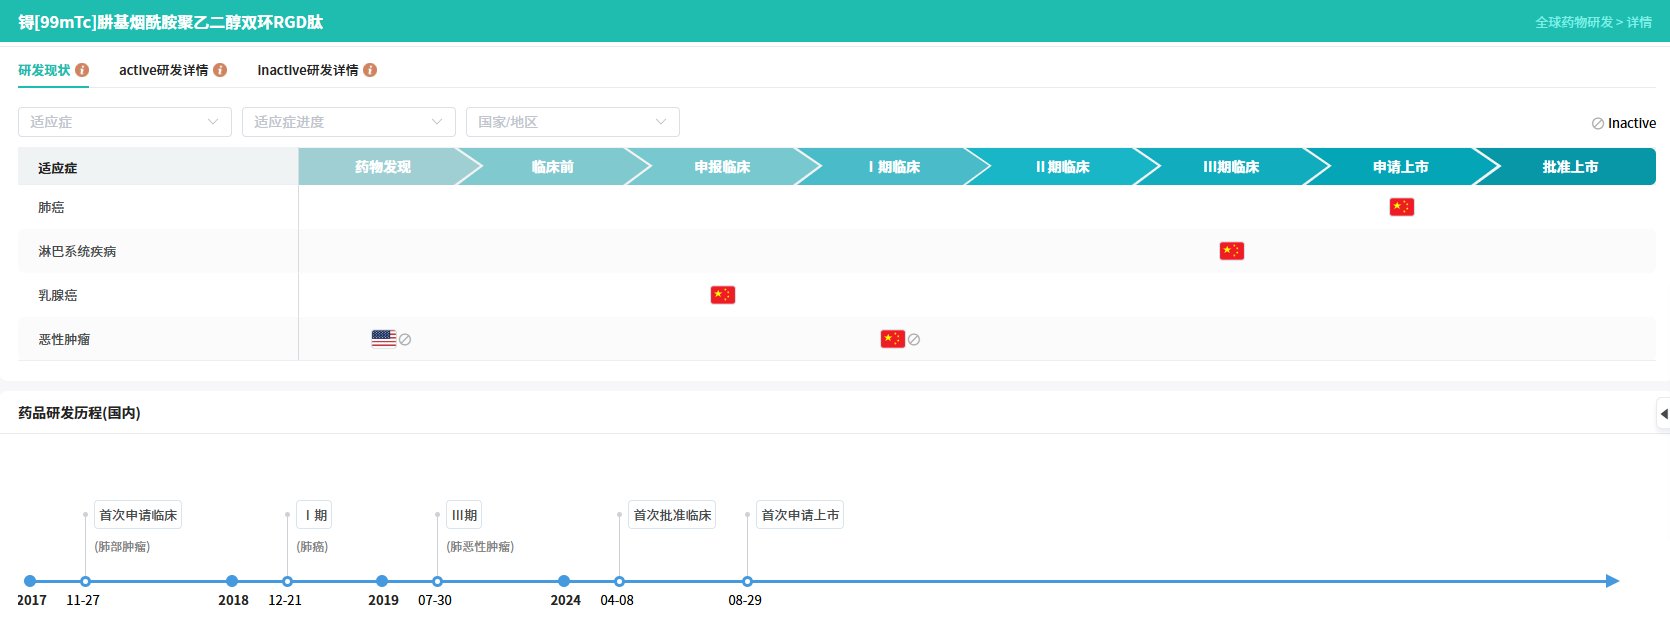This screenshot has width=1670, height=638.
Task: Click info icon next to 研发现状
Action: point(82,70)
